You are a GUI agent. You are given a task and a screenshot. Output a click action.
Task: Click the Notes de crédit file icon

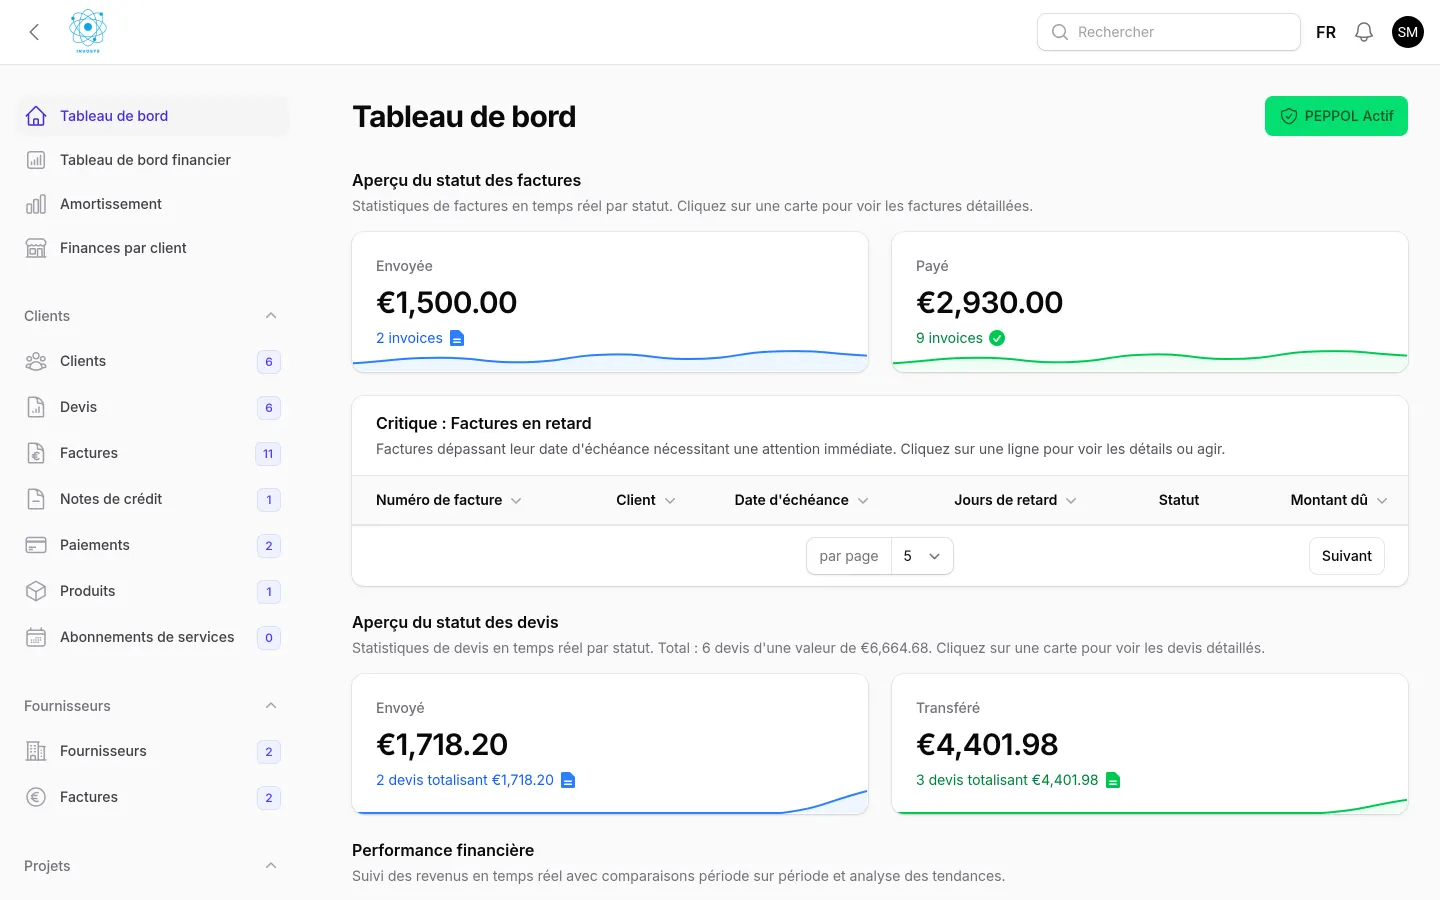coord(36,499)
